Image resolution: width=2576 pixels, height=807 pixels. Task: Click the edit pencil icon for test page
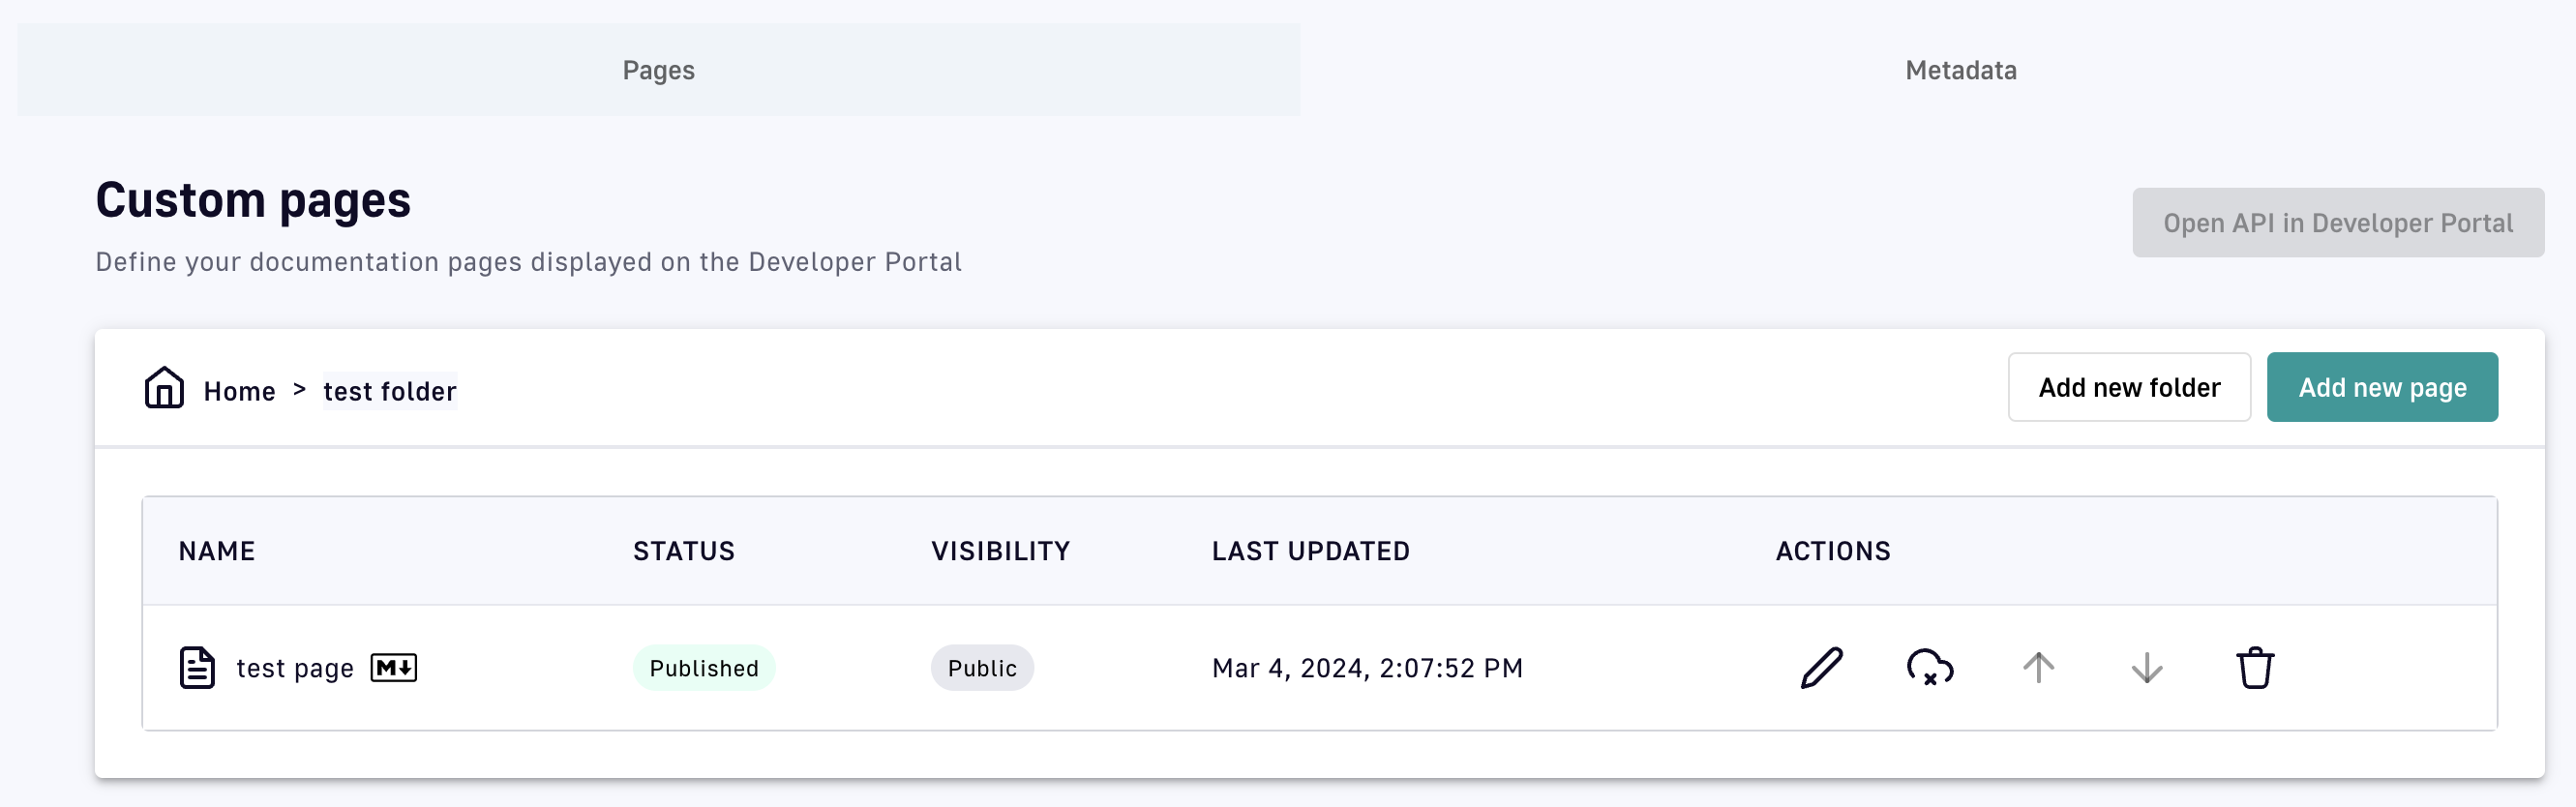pyautogui.click(x=1821, y=668)
